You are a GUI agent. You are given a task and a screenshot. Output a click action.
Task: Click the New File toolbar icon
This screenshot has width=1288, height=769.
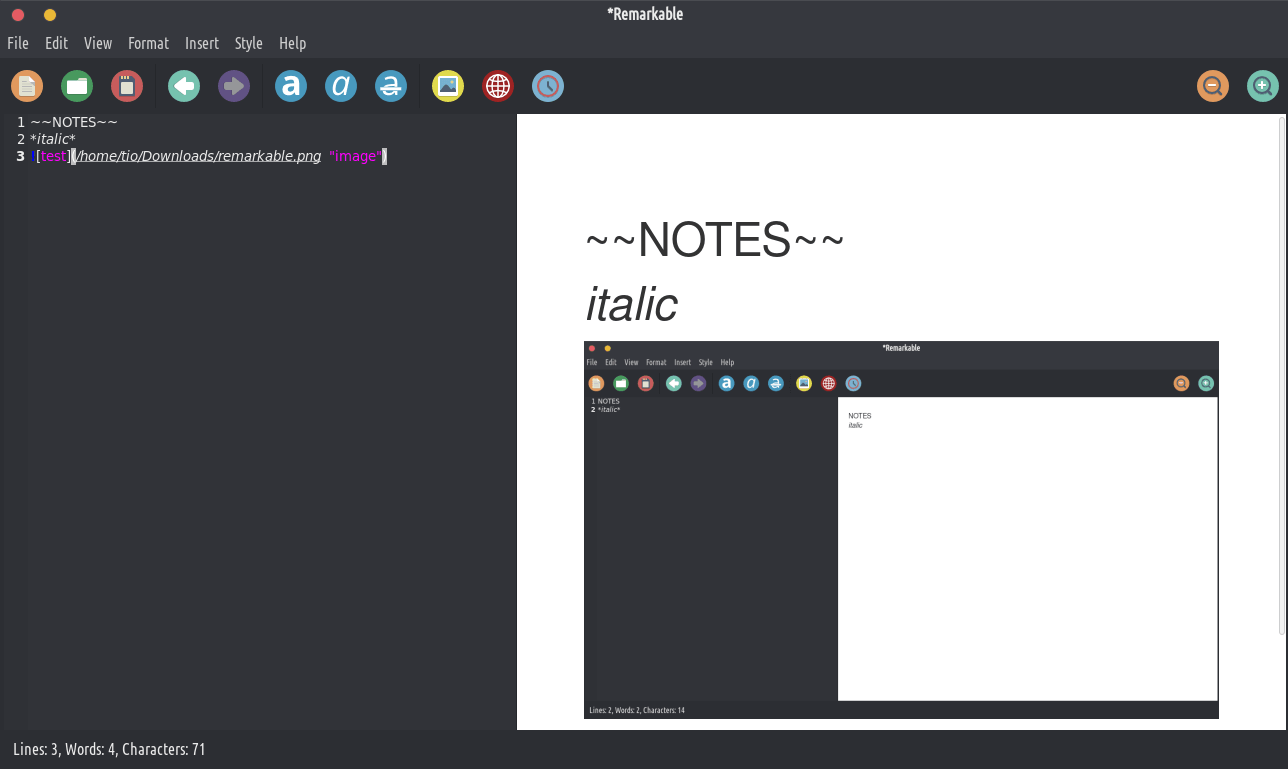click(27, 86)
